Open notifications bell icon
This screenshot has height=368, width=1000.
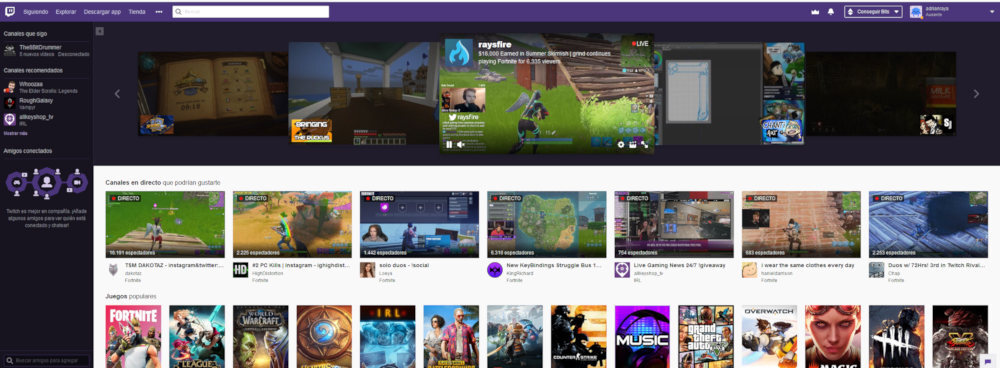pos(830,12)
